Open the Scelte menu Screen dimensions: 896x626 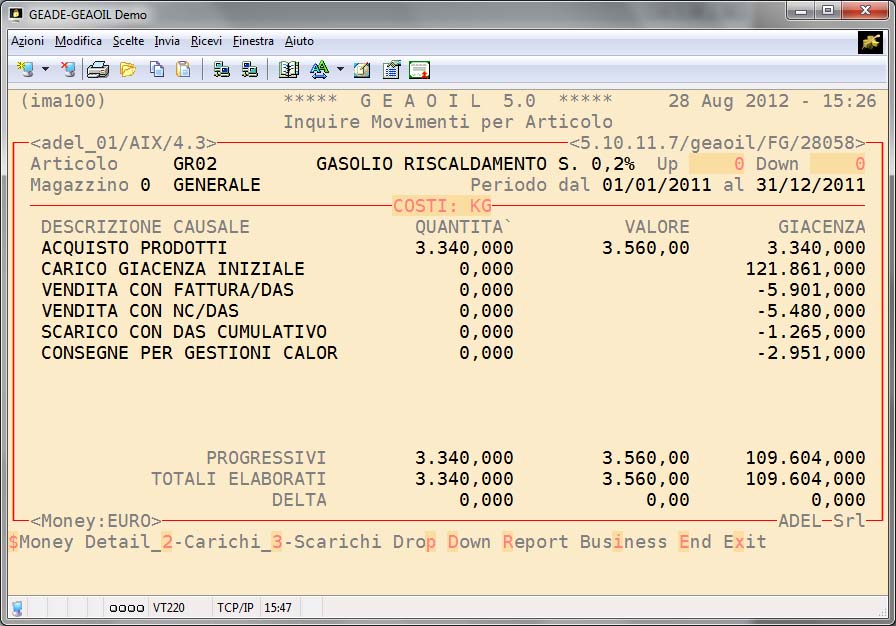tap(128, 41)
